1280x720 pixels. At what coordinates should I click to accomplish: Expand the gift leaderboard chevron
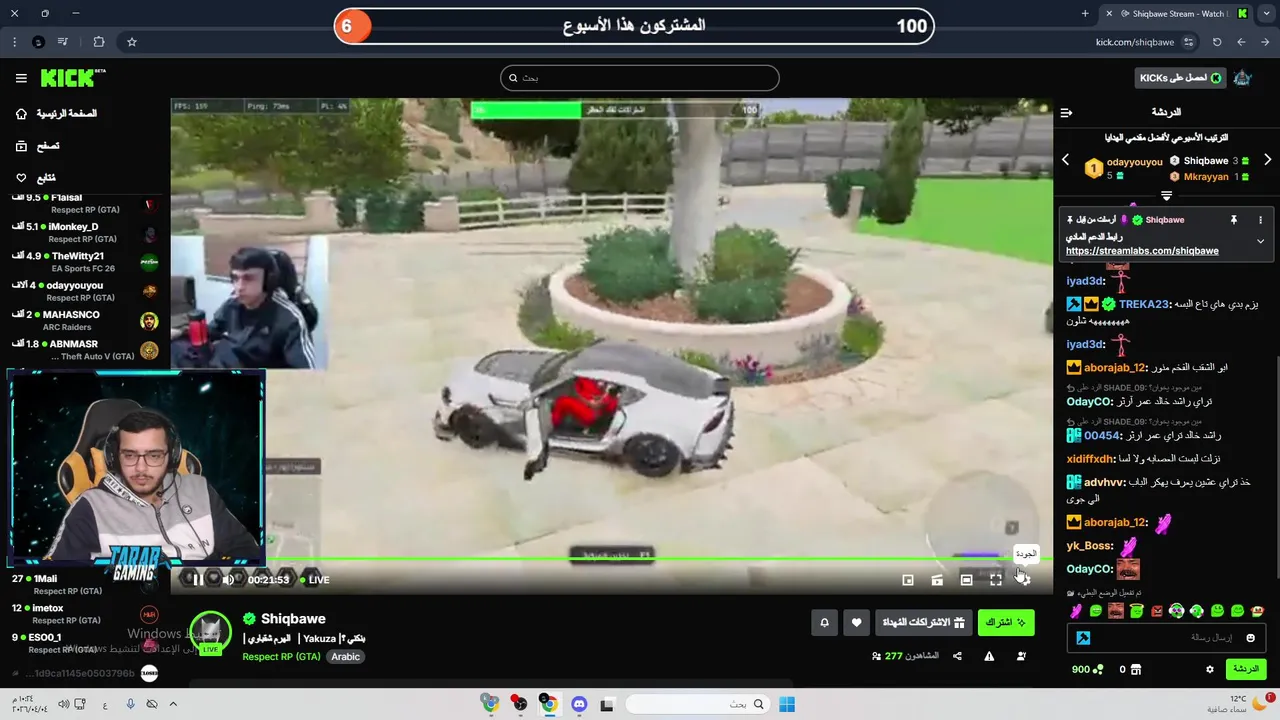click(1166, 196)
